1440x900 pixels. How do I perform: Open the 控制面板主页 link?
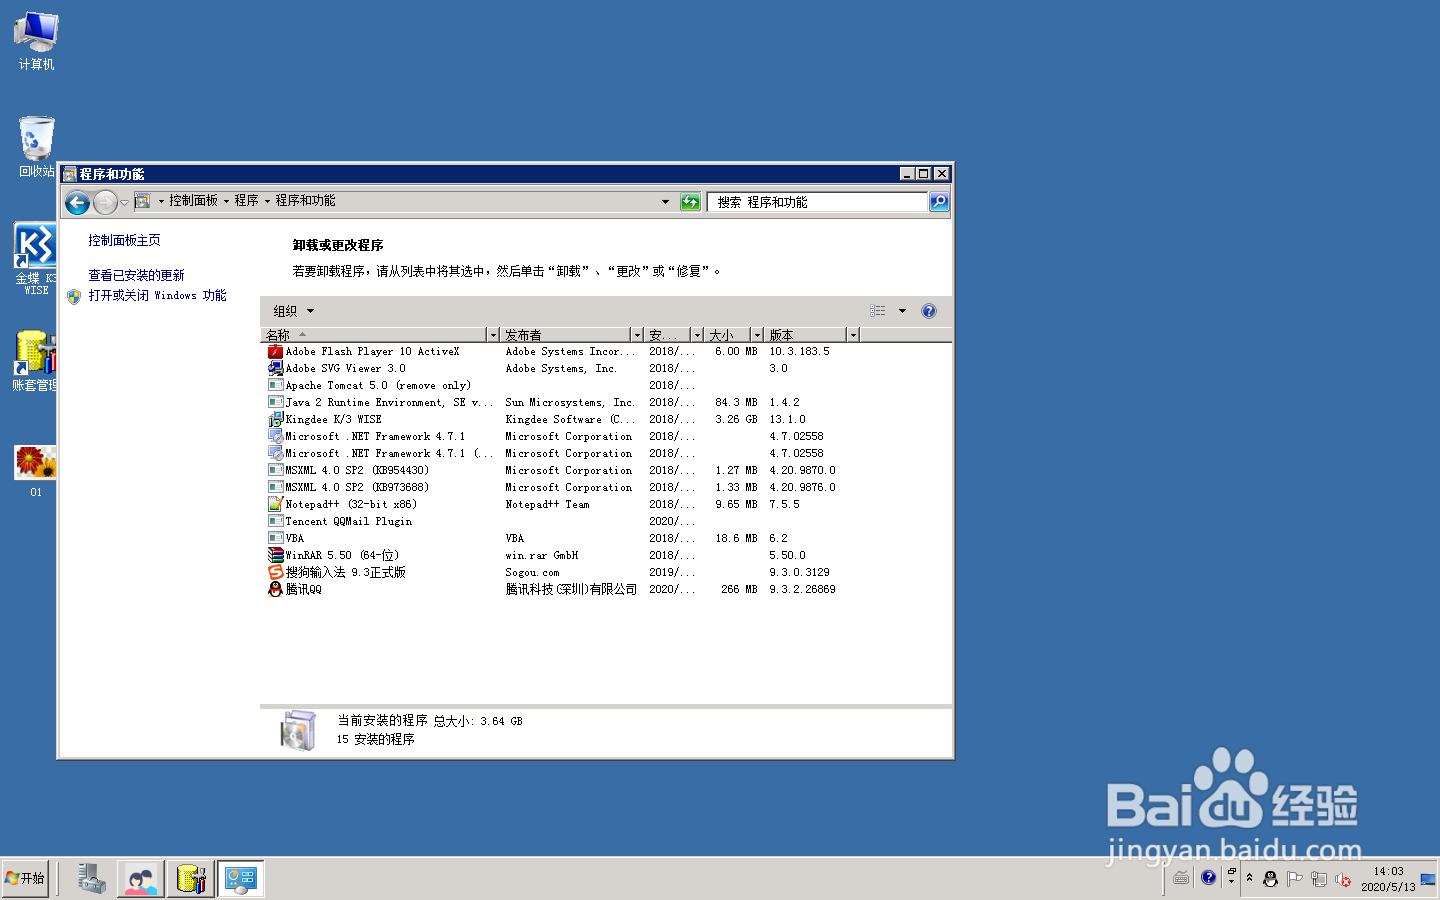(124, 241)
